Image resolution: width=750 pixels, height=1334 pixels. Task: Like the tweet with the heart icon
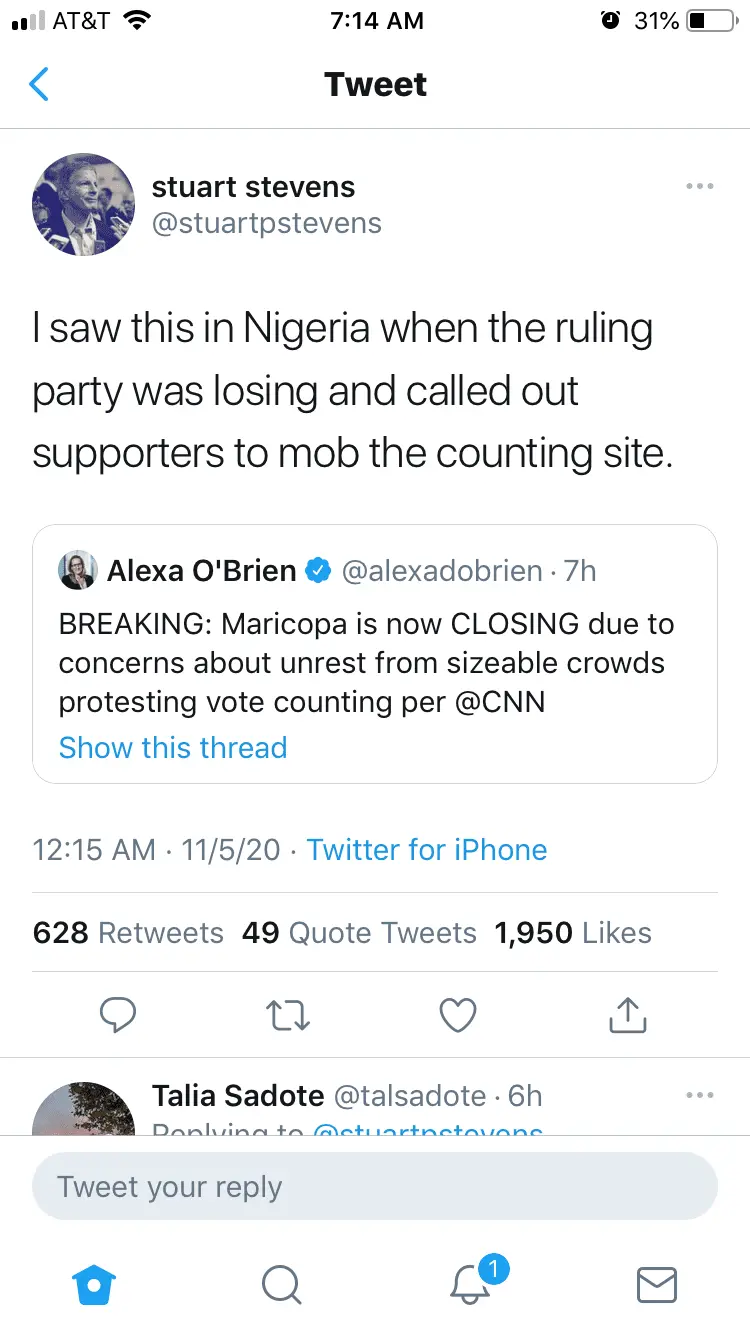pos(458,1016)
